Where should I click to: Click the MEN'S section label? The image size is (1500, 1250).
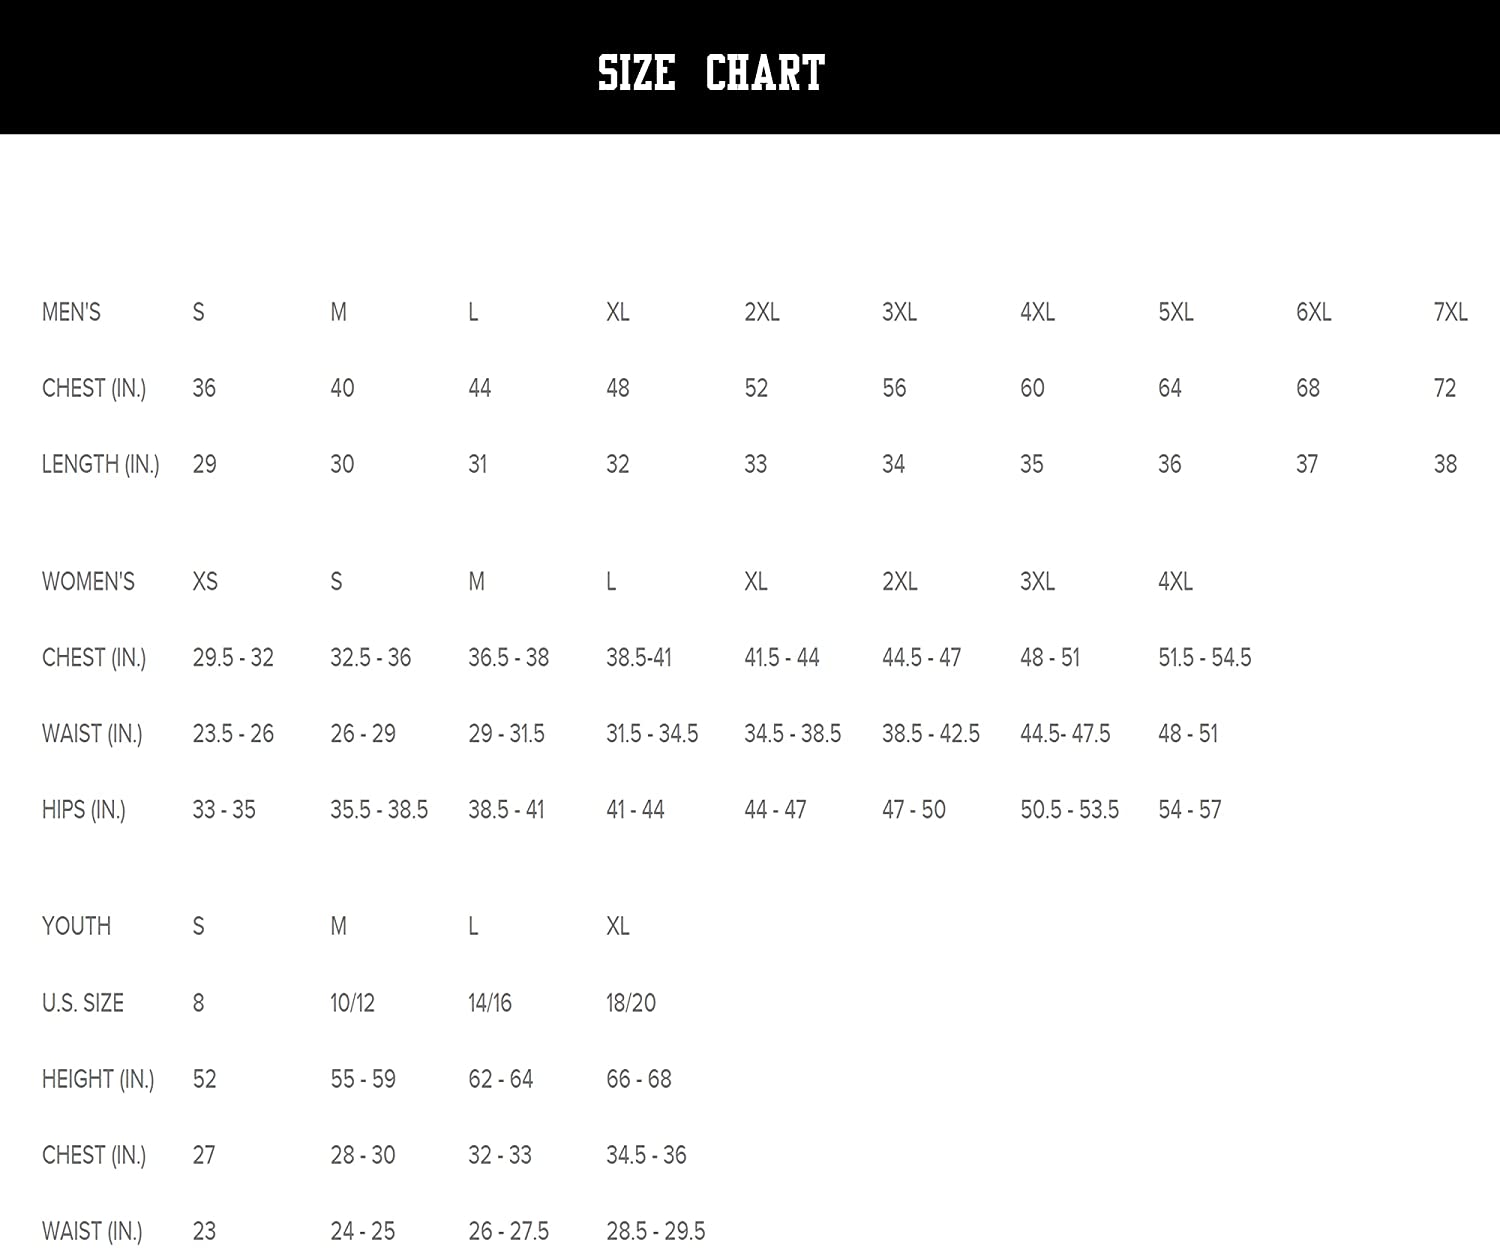click(71, 312)
